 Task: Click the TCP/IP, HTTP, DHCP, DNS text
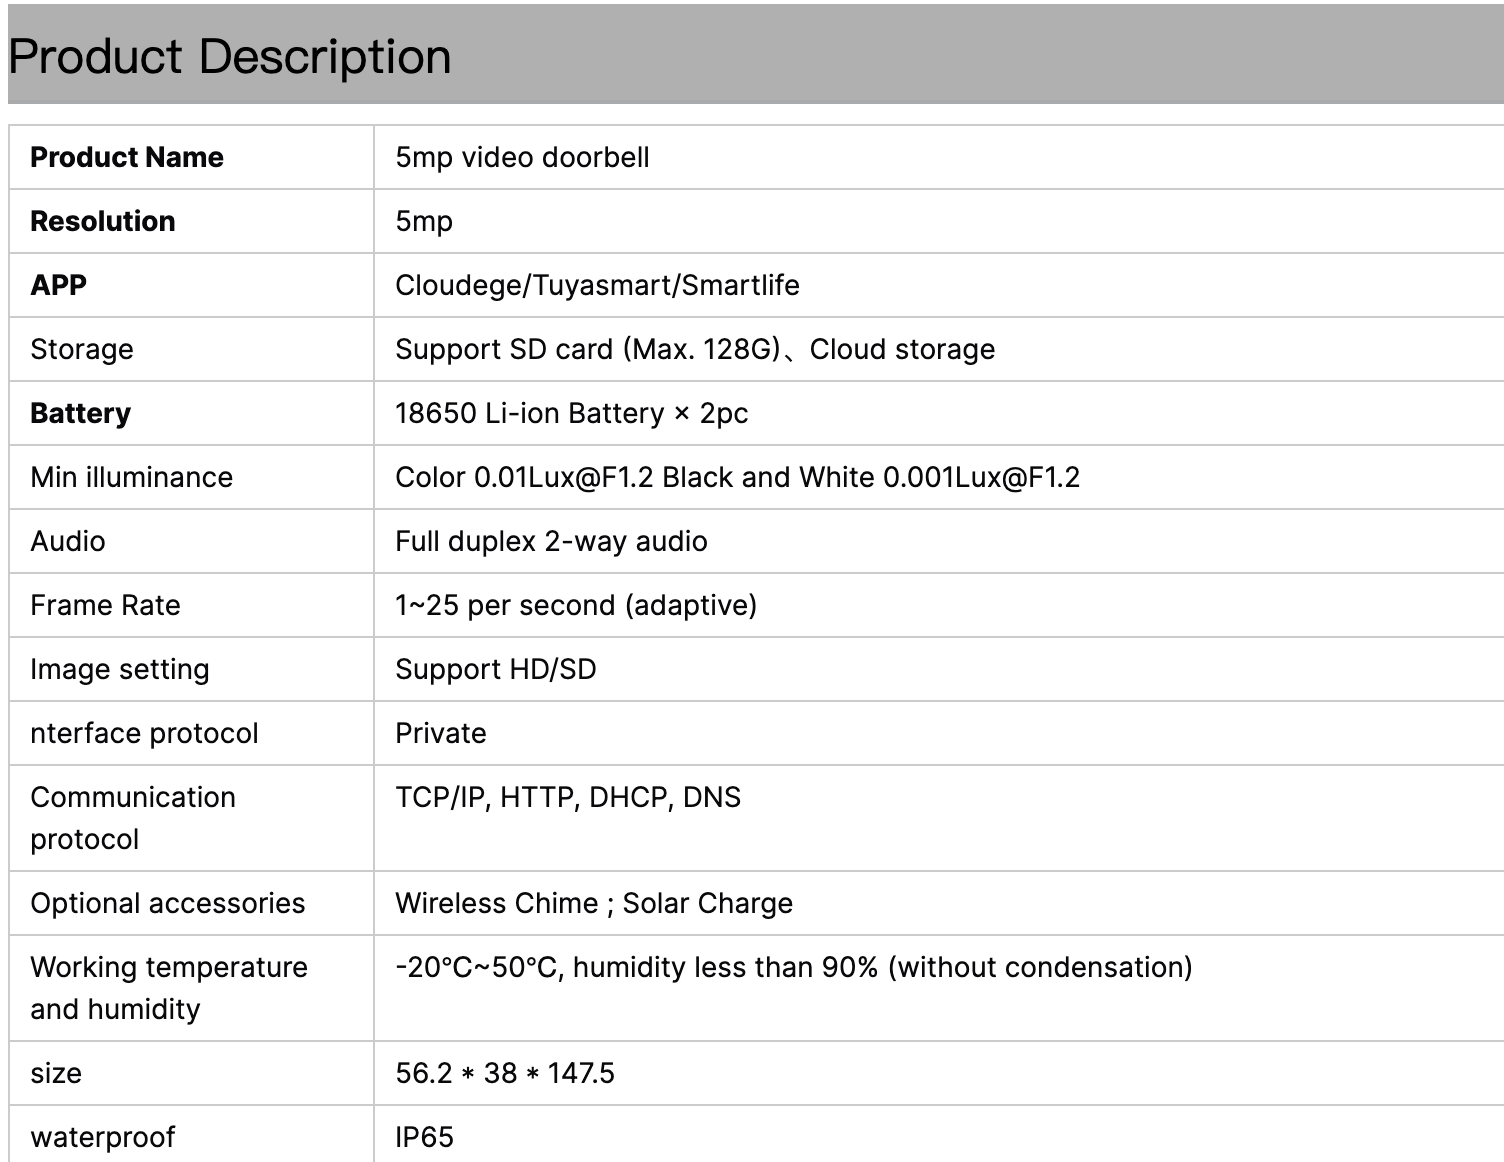568,797
